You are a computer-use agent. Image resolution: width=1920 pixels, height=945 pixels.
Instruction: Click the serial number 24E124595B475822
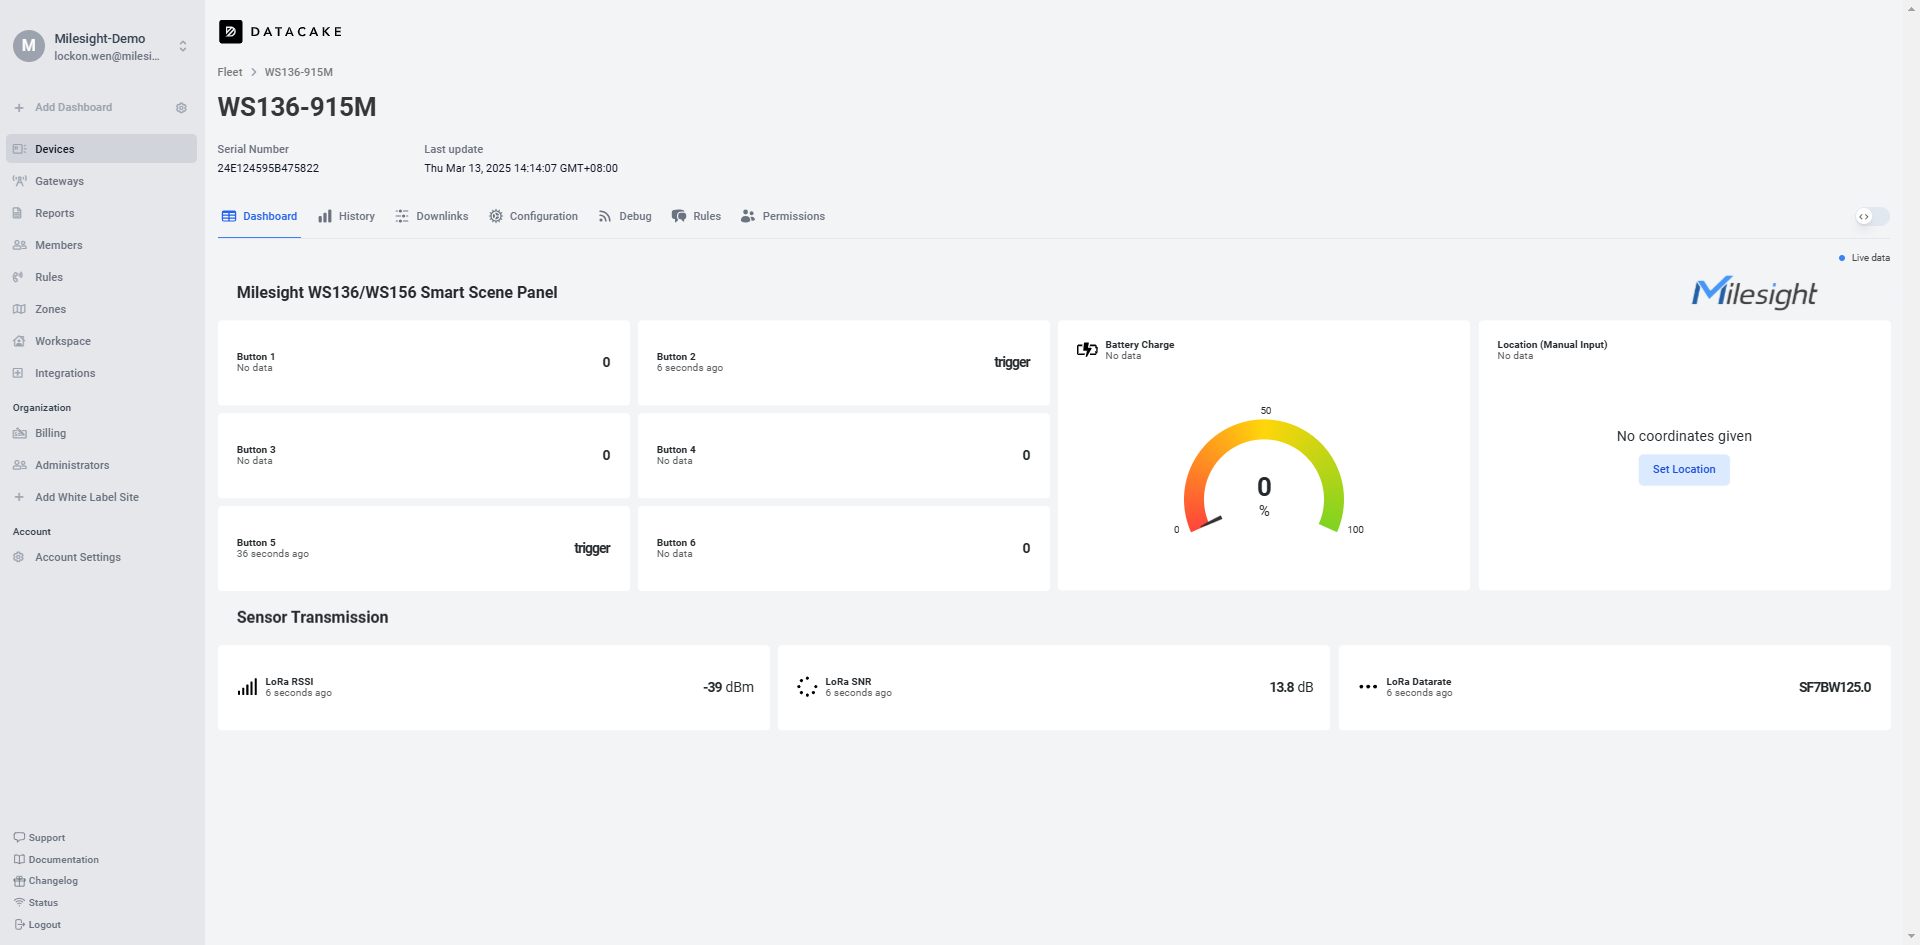click(x=268, y=169)
